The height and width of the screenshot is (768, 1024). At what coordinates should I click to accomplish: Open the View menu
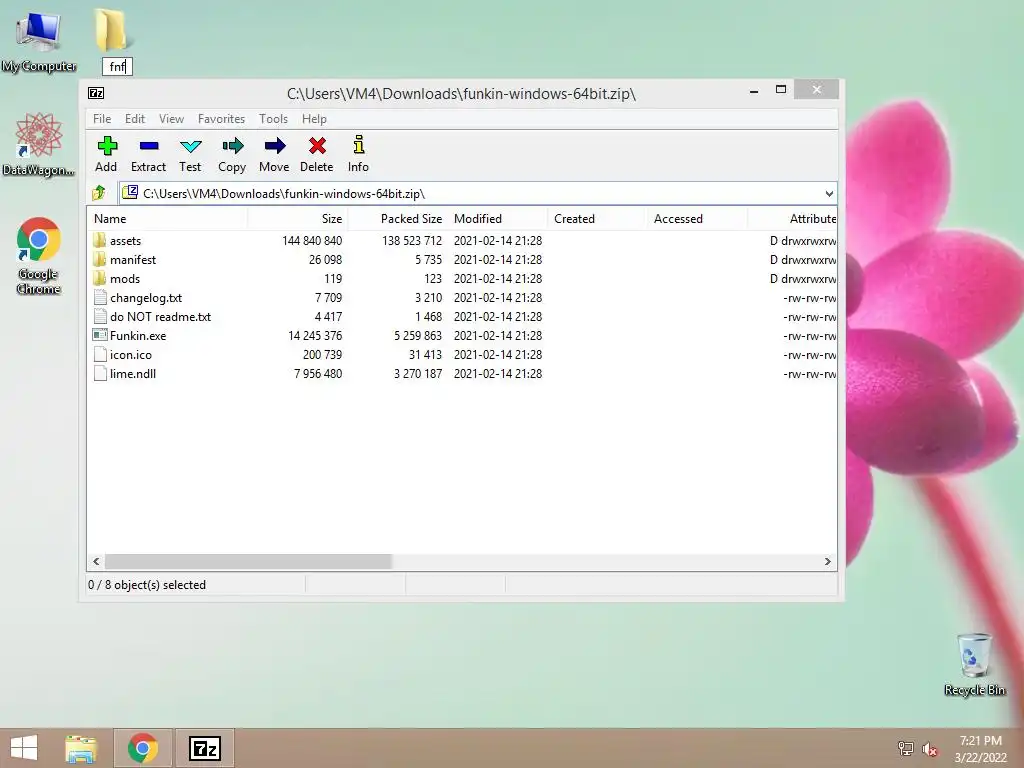click(172, 119)
